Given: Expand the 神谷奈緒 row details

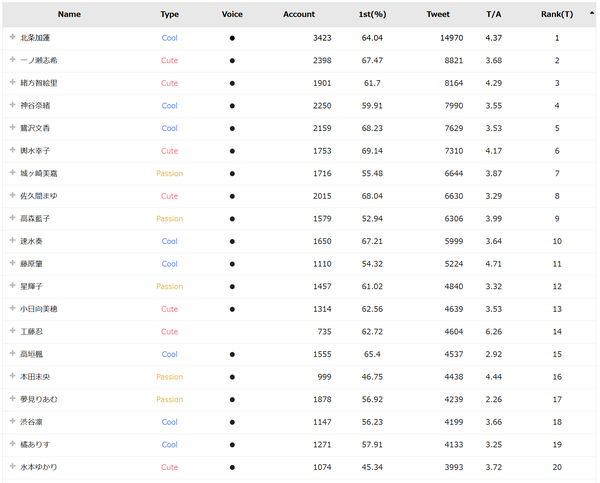Looking at the screenshot, I should tap(12, 105).
